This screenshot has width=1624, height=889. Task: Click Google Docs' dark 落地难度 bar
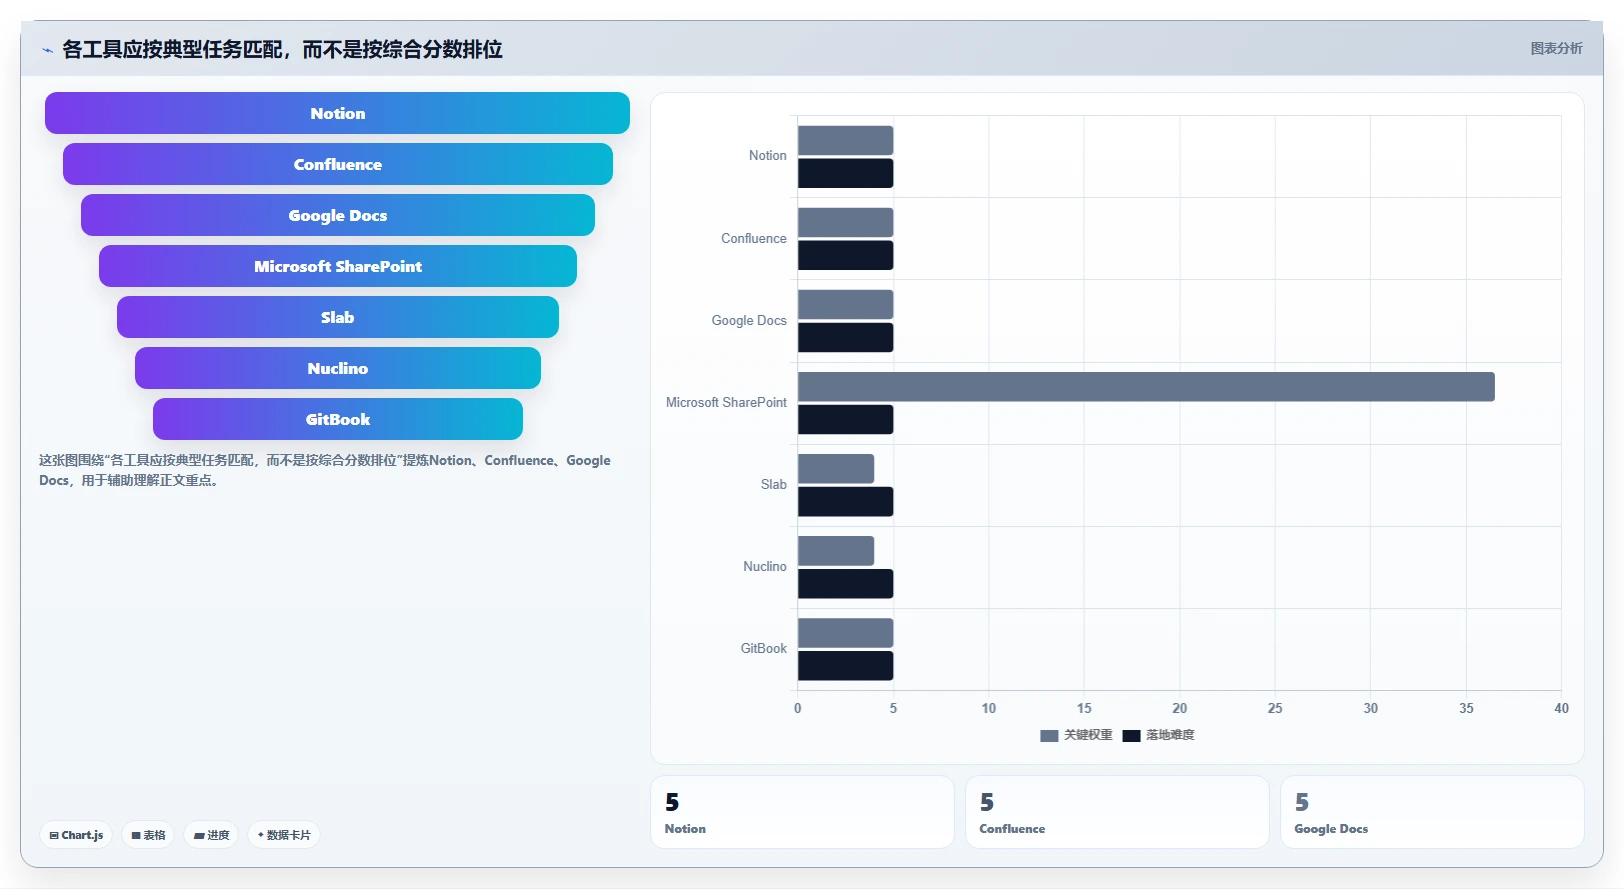tap(845, 337)
